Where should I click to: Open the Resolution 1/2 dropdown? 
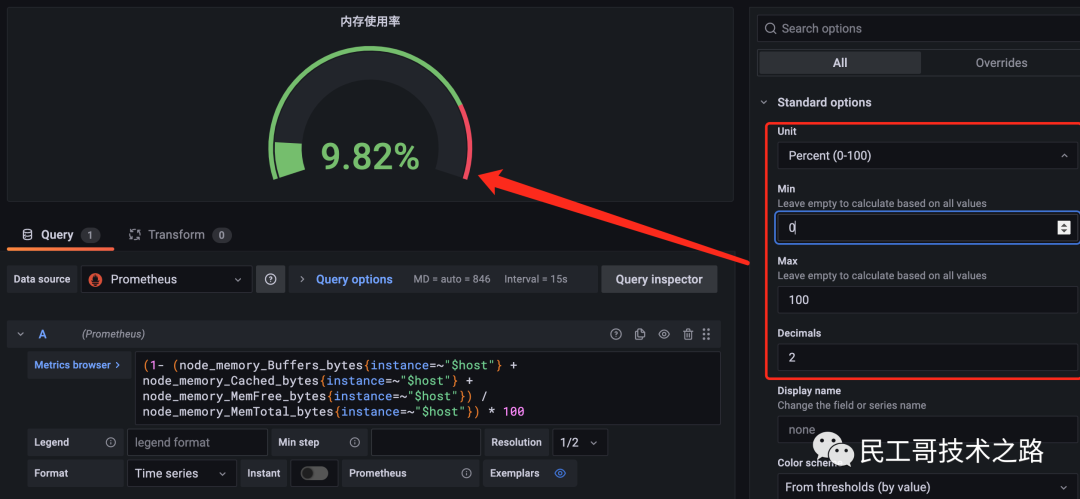point(580,442)
